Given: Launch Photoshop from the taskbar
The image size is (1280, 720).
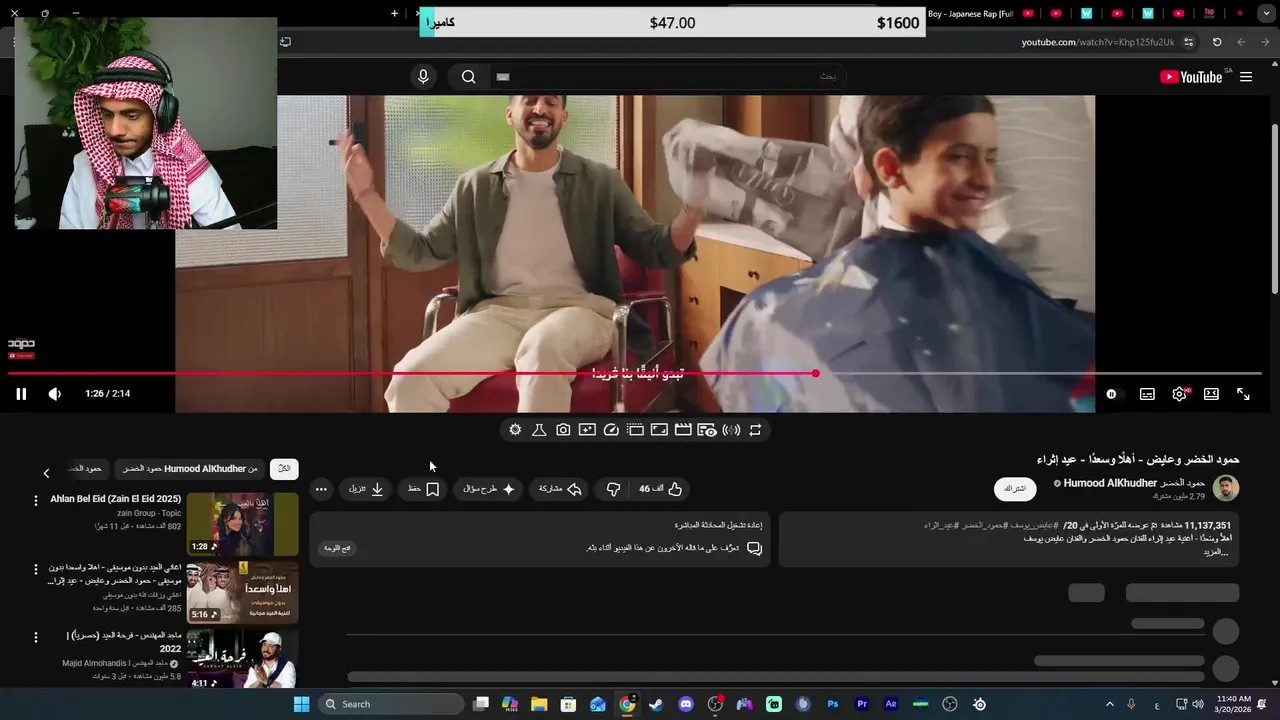Looking at the screenshot, I should 832,704.
